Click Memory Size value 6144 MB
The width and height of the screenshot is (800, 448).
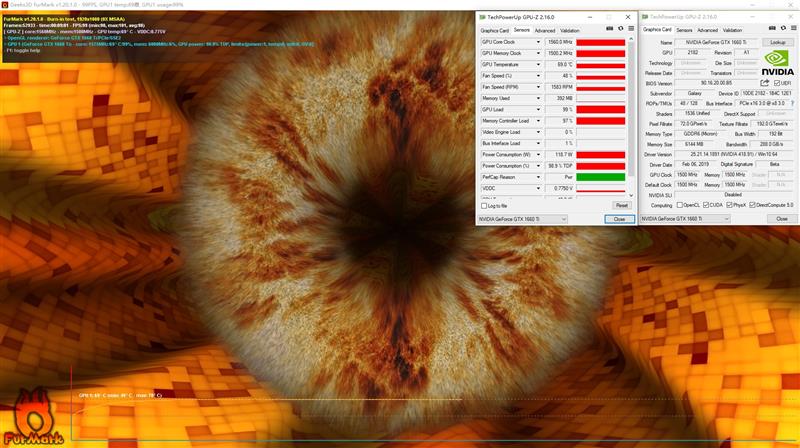coord(694,144)
